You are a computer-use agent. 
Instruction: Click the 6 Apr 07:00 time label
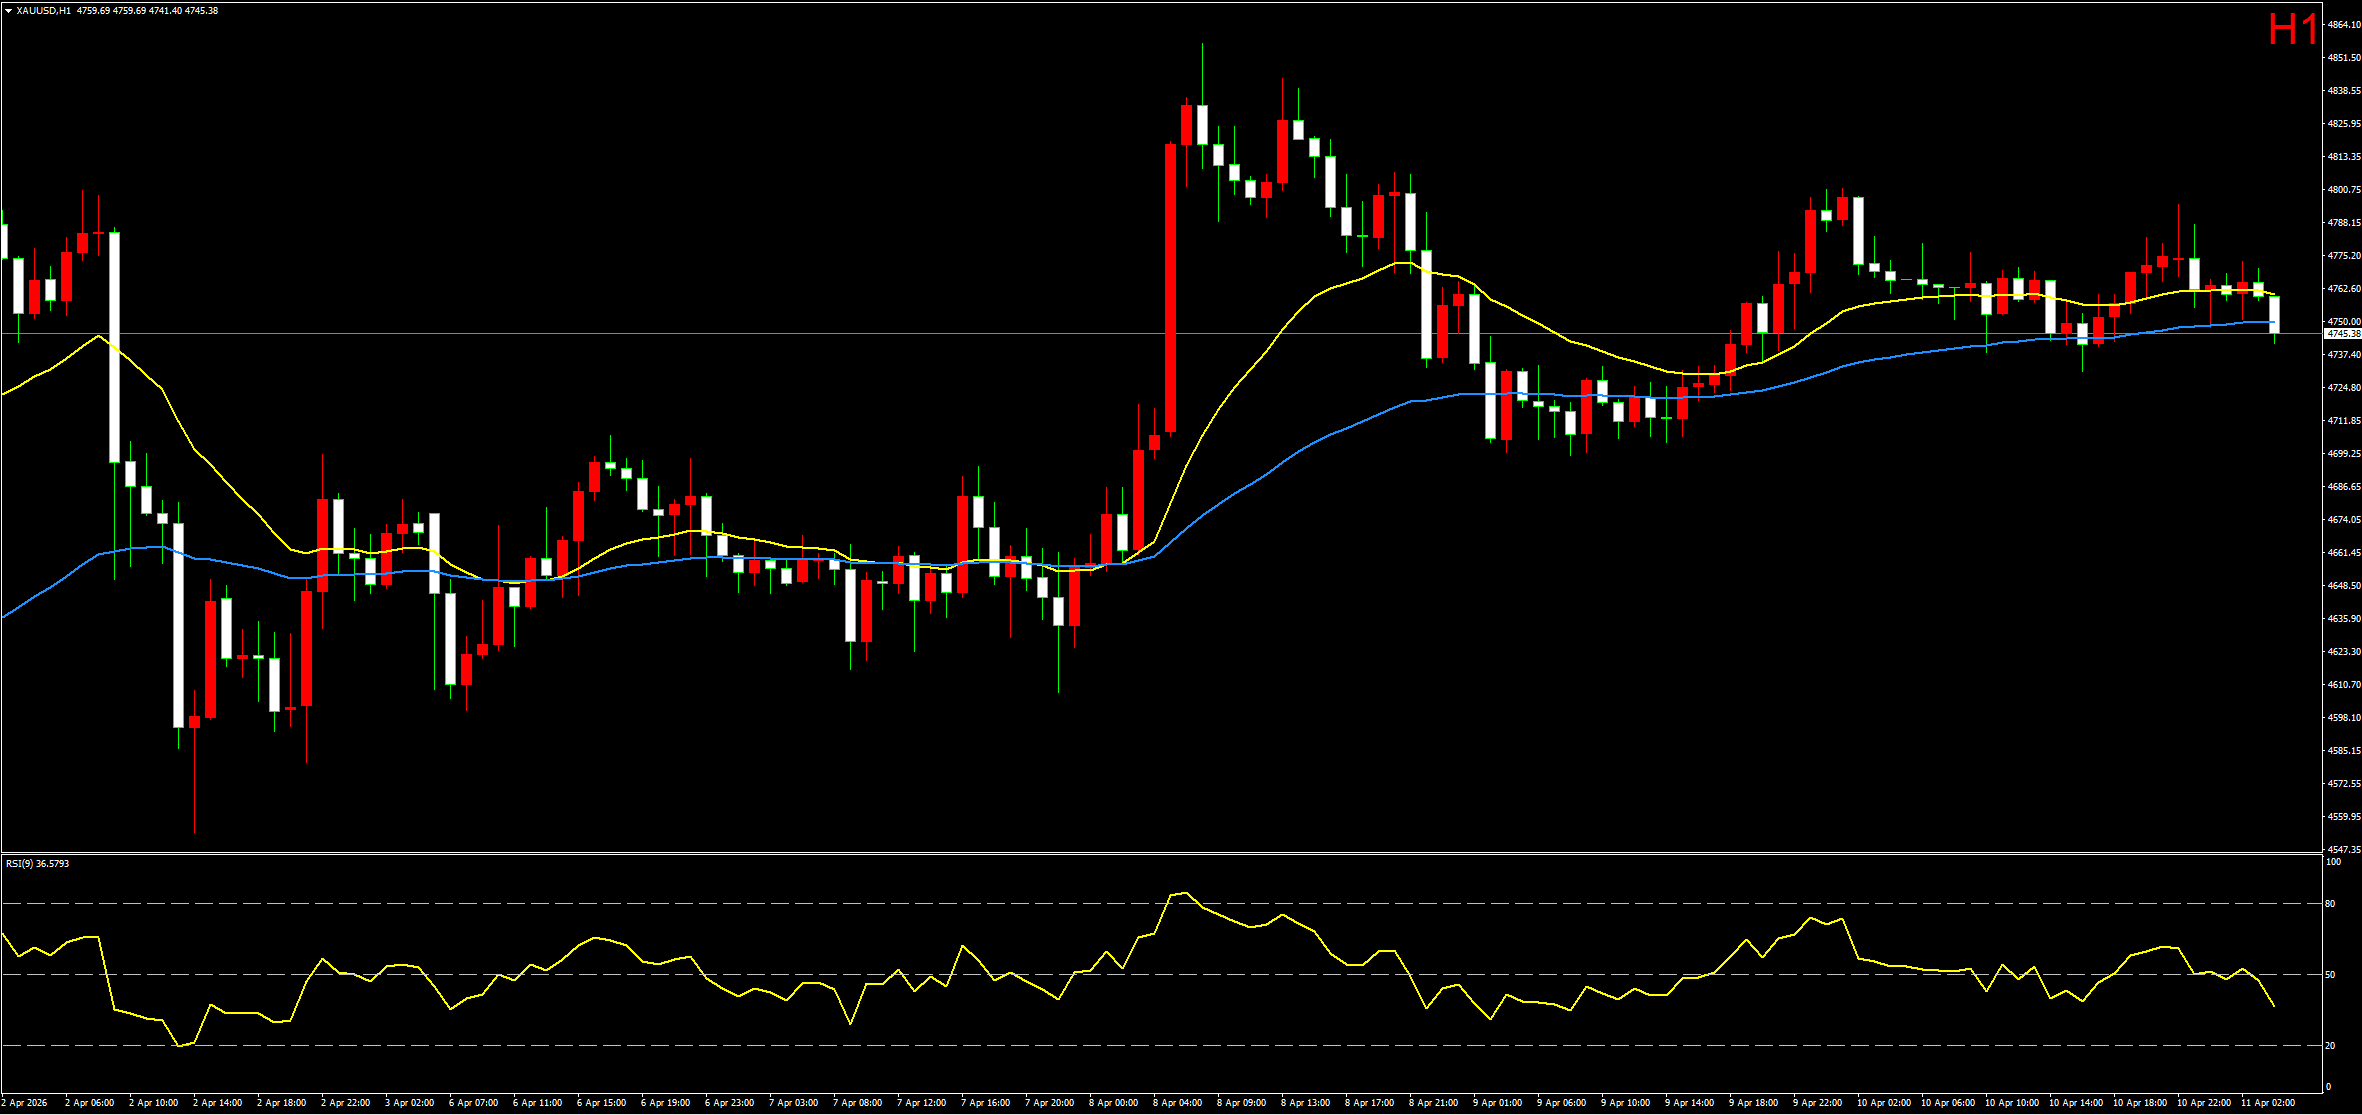473,1103
